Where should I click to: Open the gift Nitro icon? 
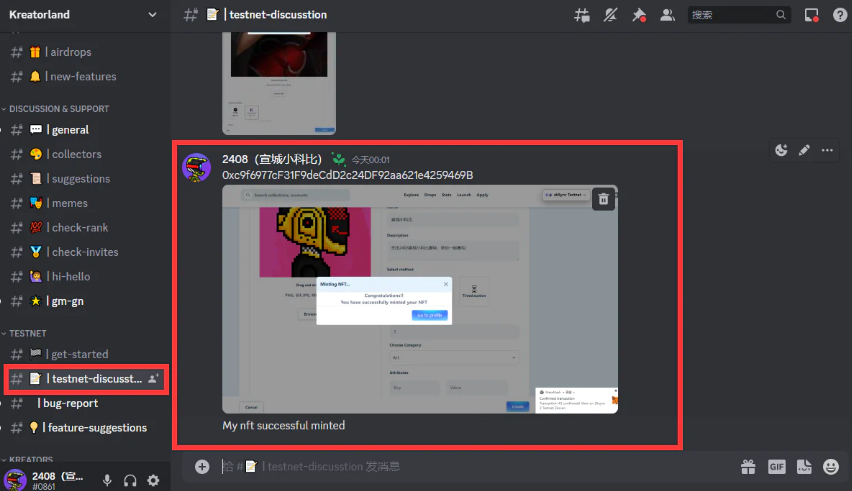tap(748, 467)
